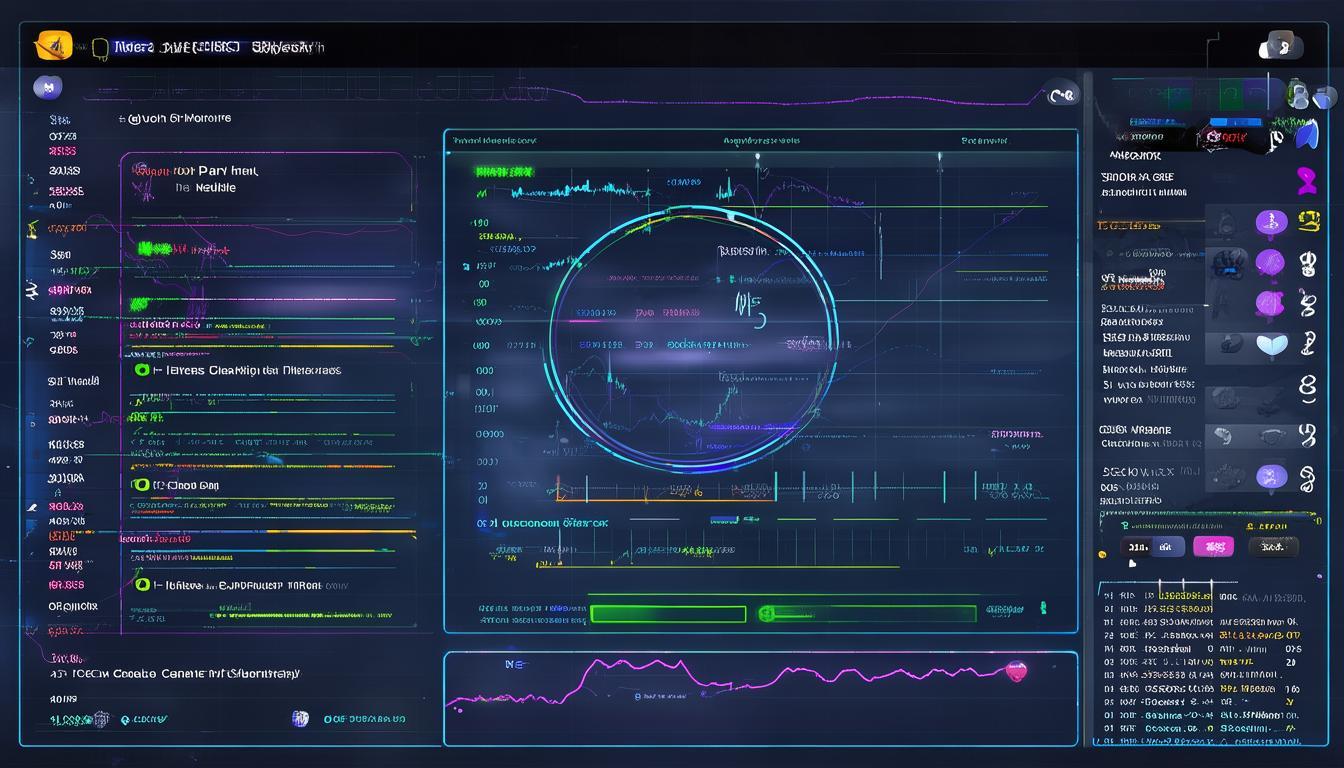Open the gray profile icon at top right

[x=1280, y=45]
